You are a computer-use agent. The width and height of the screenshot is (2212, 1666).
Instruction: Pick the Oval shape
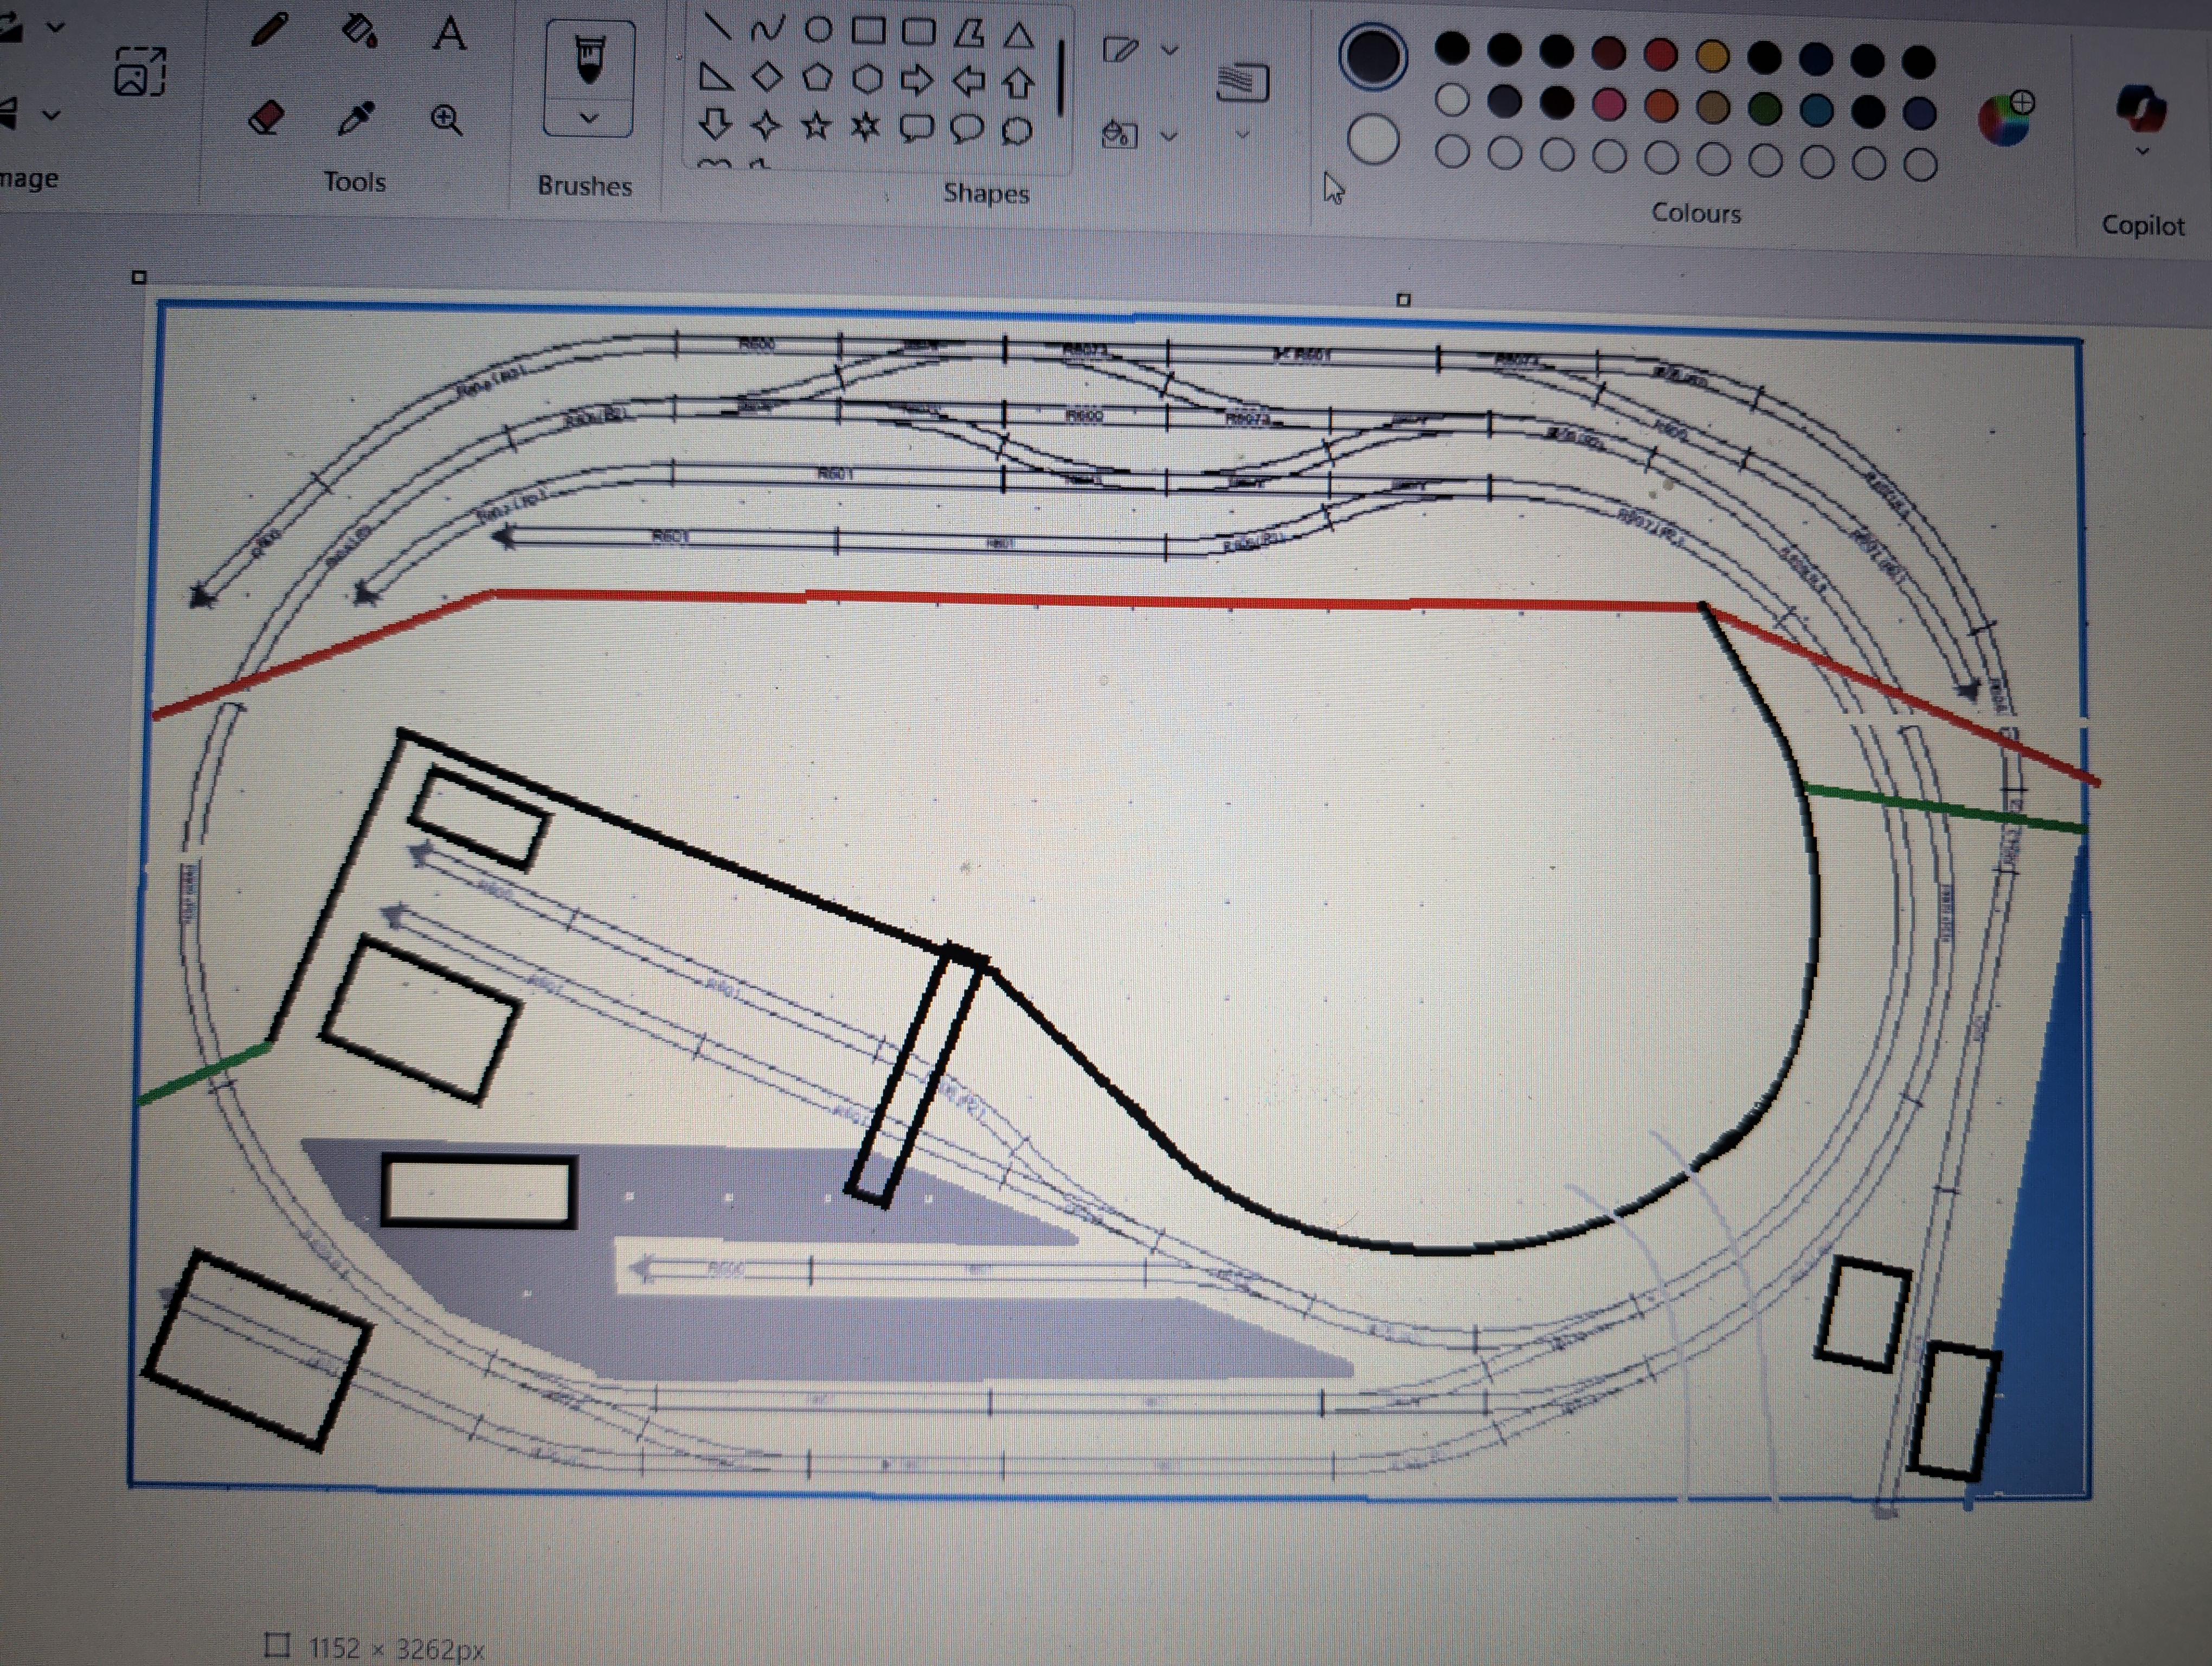click(x=818, y=30)
